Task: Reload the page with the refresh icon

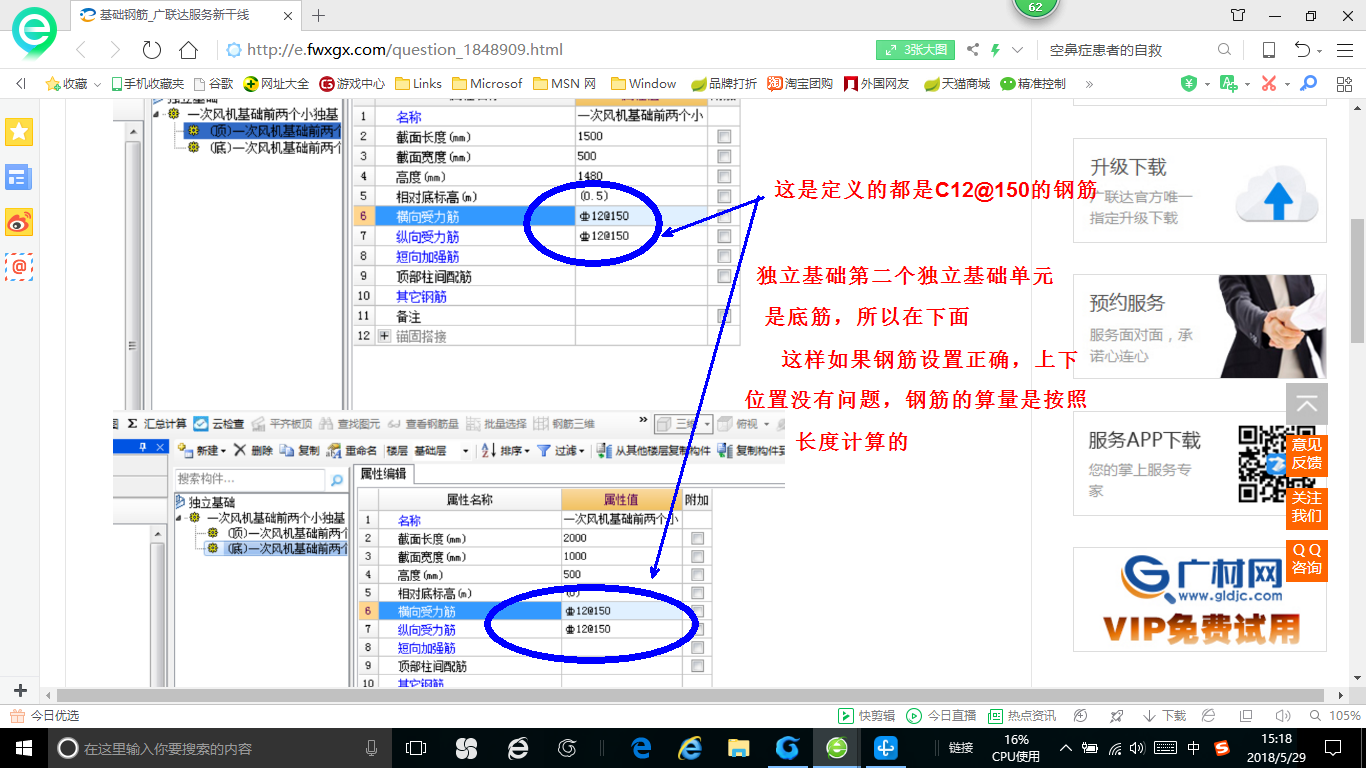Action: coord(152,50)
